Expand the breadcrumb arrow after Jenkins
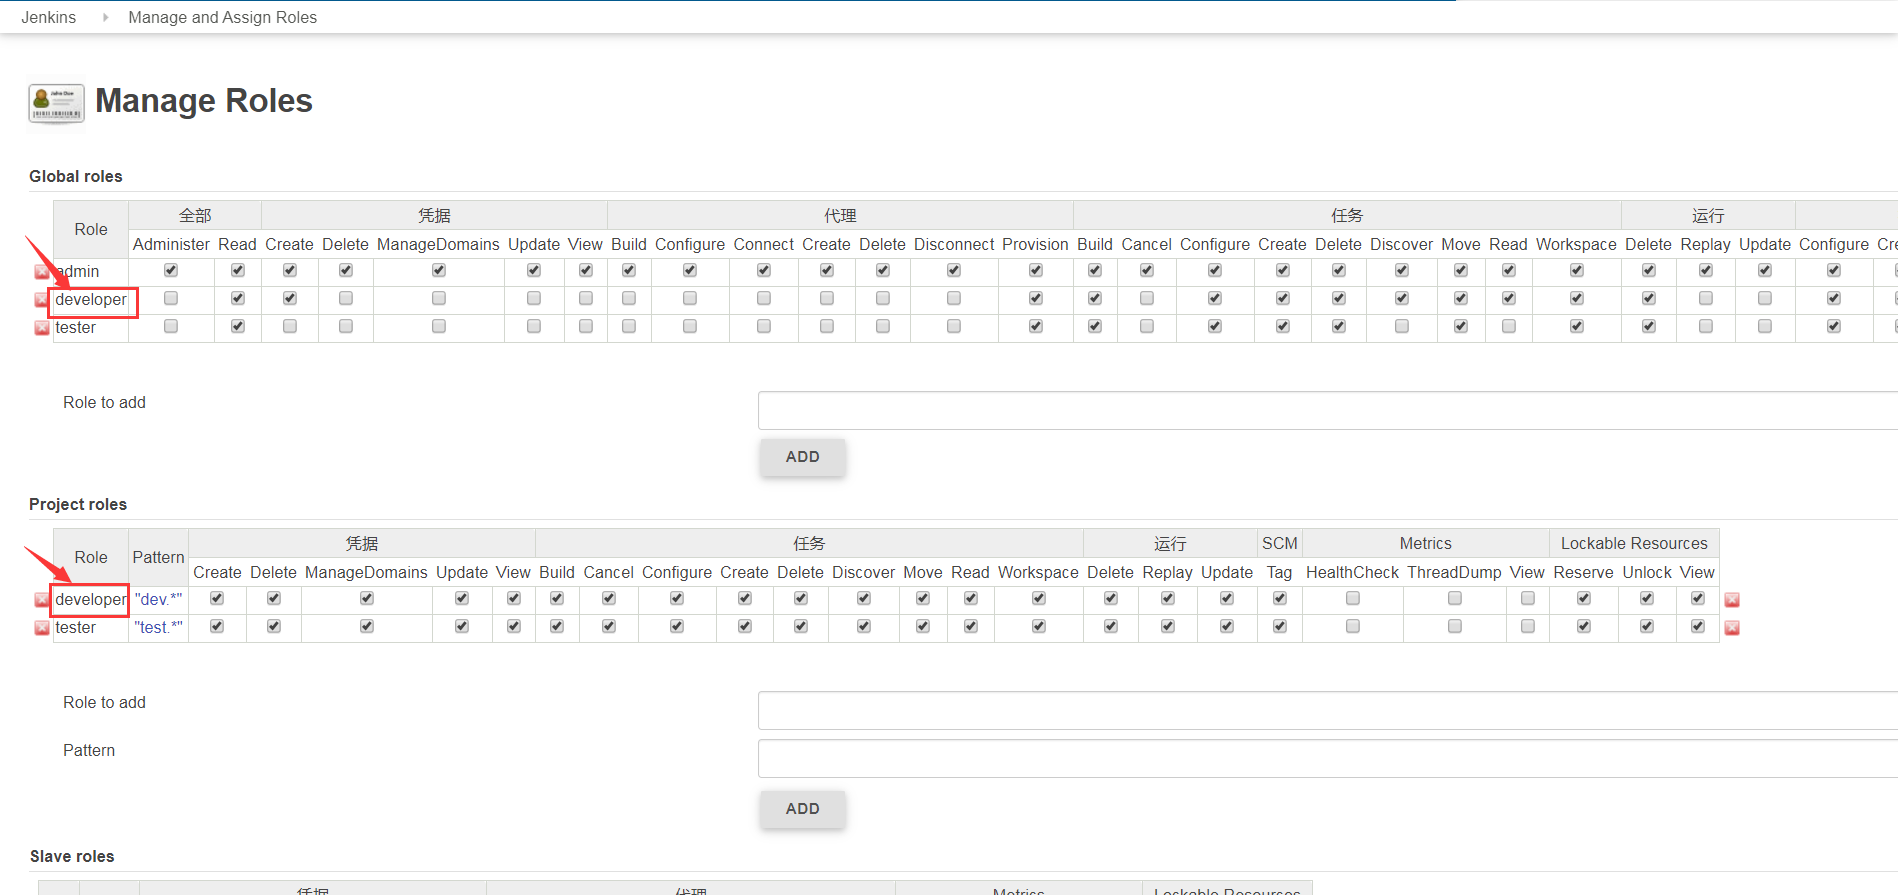This screenshot has width=1898, height=895. point(105,17)
